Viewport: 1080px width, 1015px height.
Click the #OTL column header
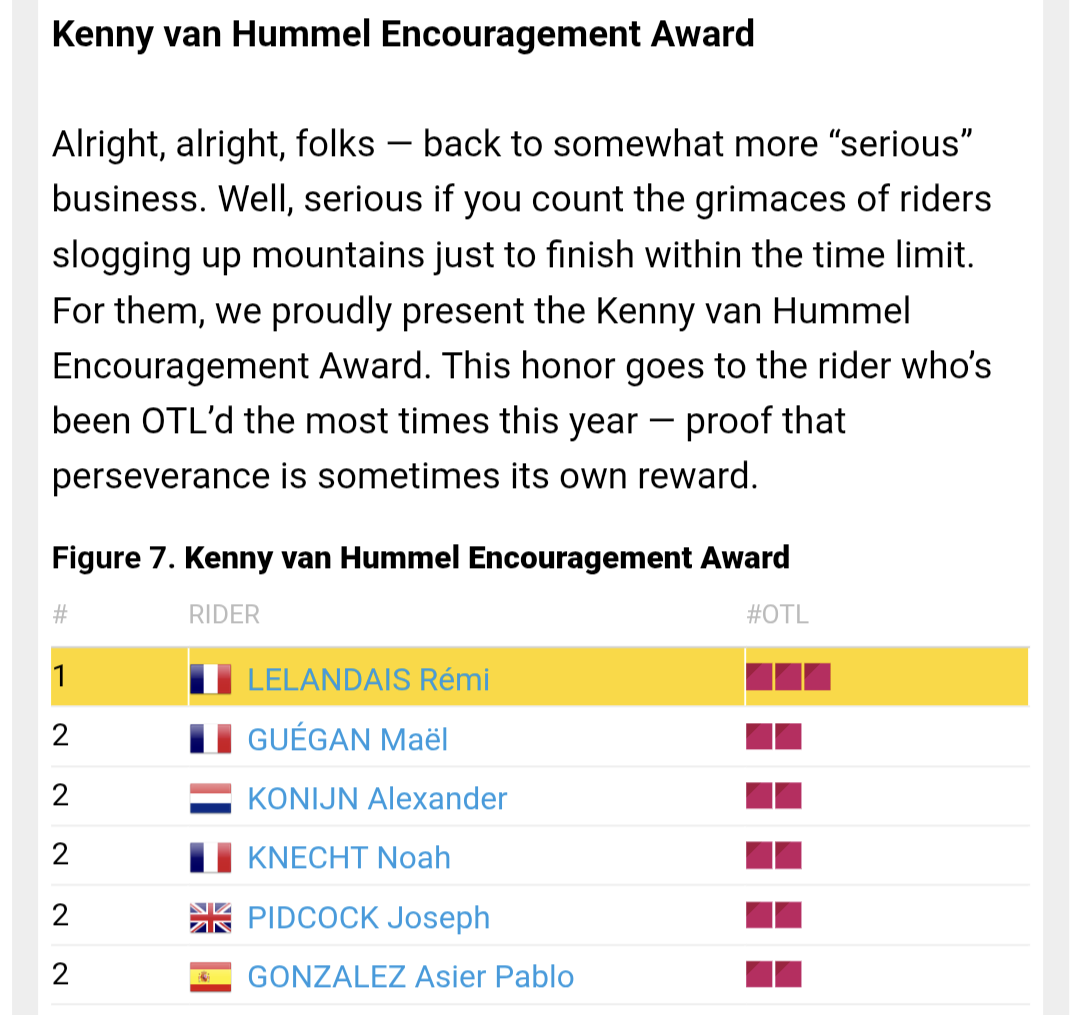[x=777, y=615]
